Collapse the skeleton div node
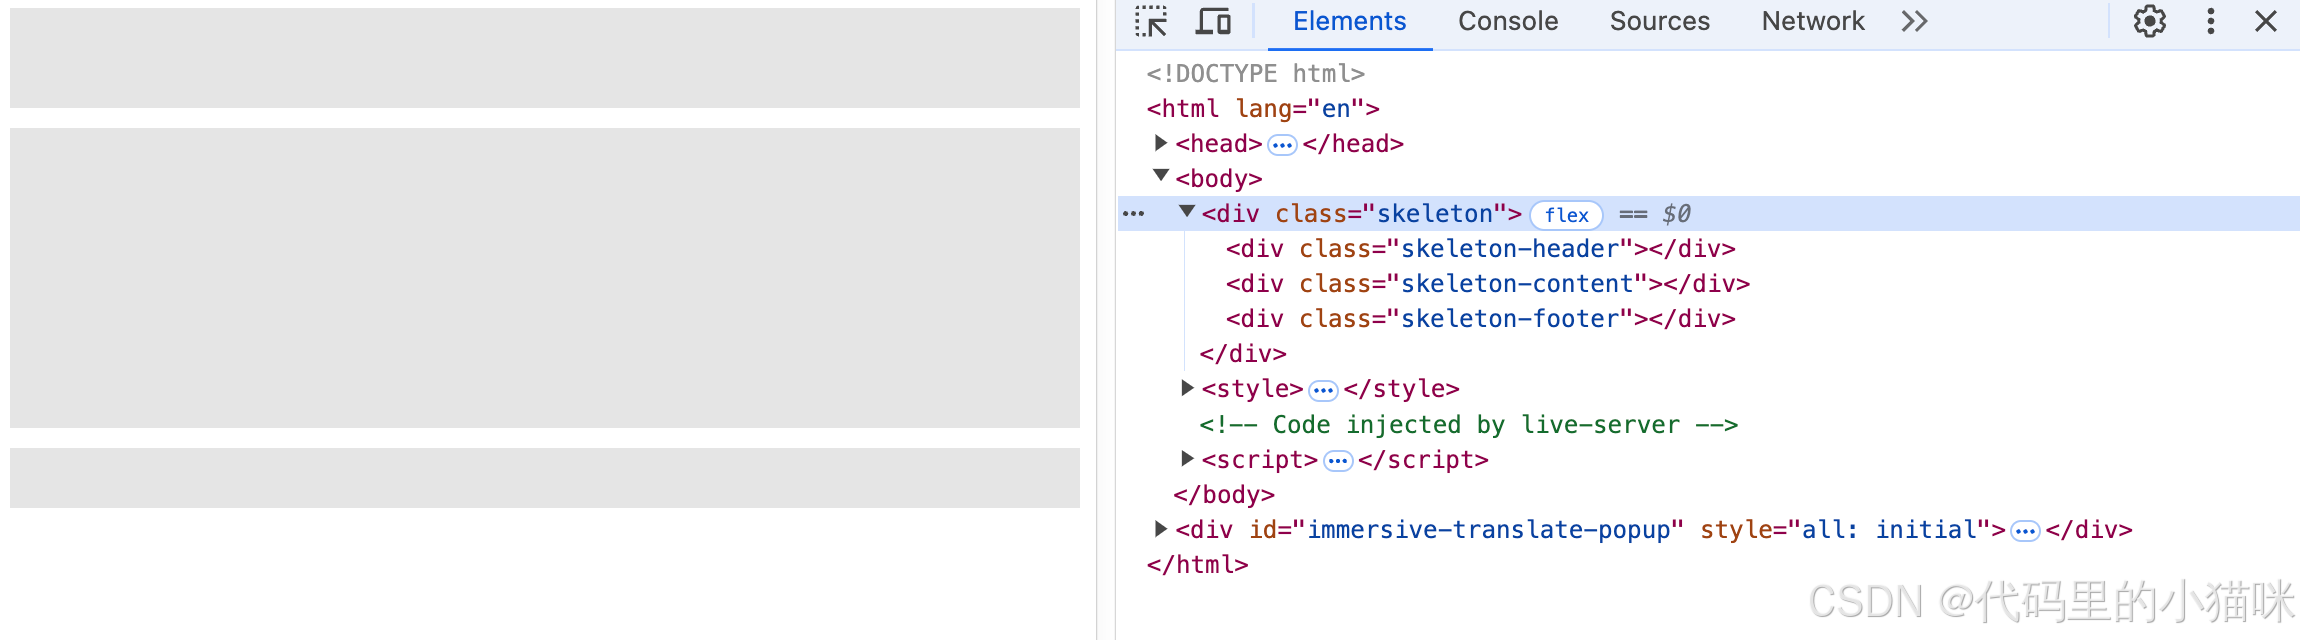The width and height of the screenshot is (2300, 640). coord(1187,212)
